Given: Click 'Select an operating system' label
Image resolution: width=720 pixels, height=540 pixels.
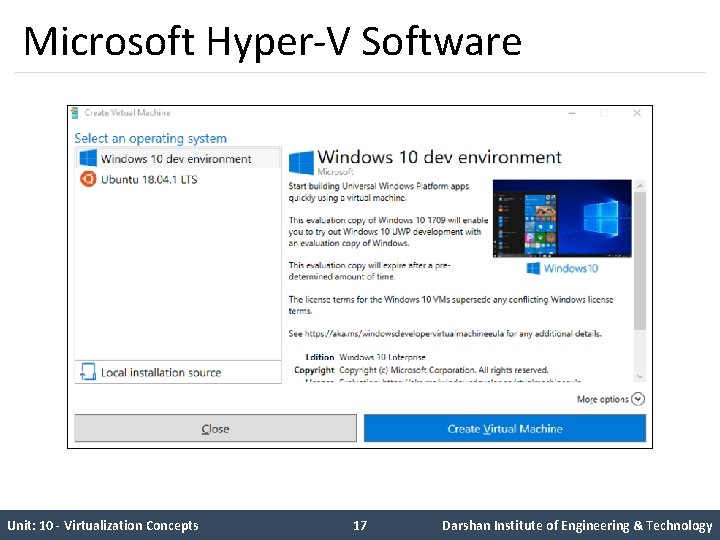Looking at the screenshot, I should click(x=151, y=138).
